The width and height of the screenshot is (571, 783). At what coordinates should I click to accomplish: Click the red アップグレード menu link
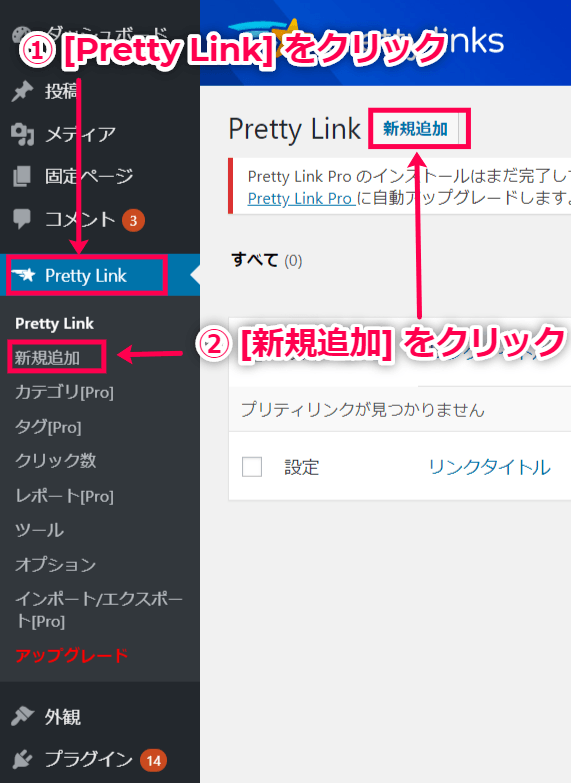tap(72, 656)
